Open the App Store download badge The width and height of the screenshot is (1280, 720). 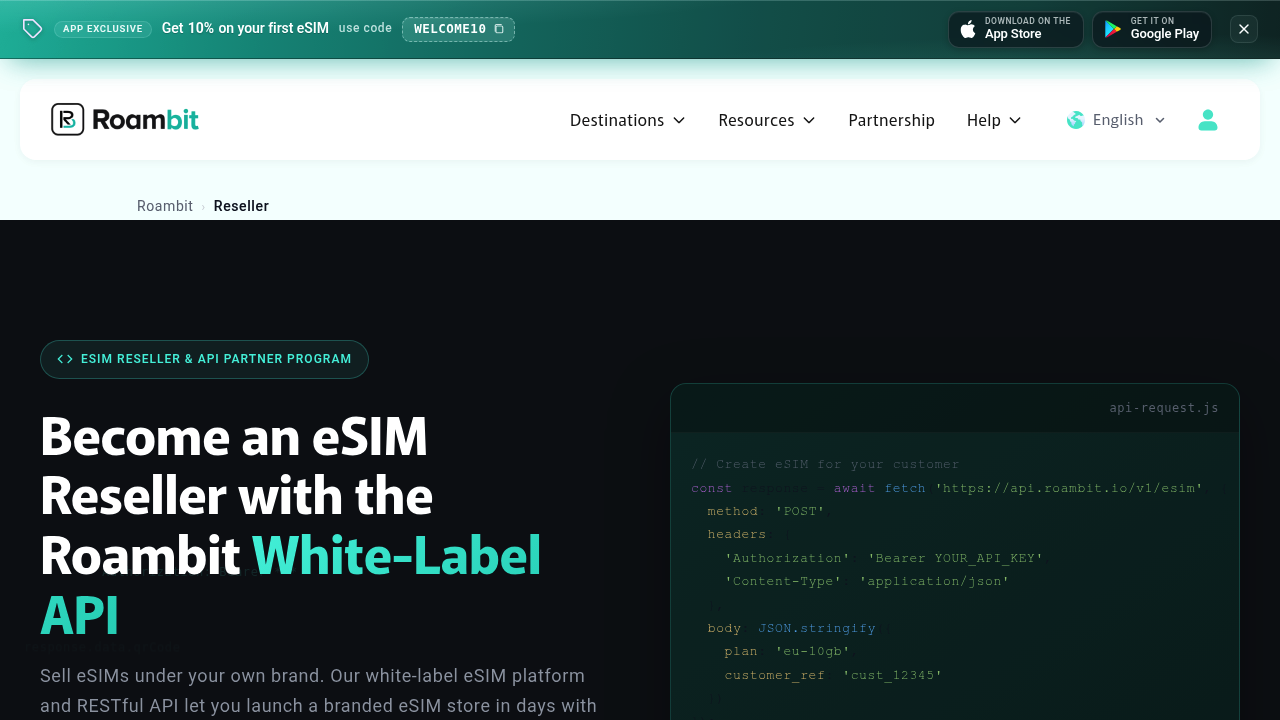point(1015,29)
